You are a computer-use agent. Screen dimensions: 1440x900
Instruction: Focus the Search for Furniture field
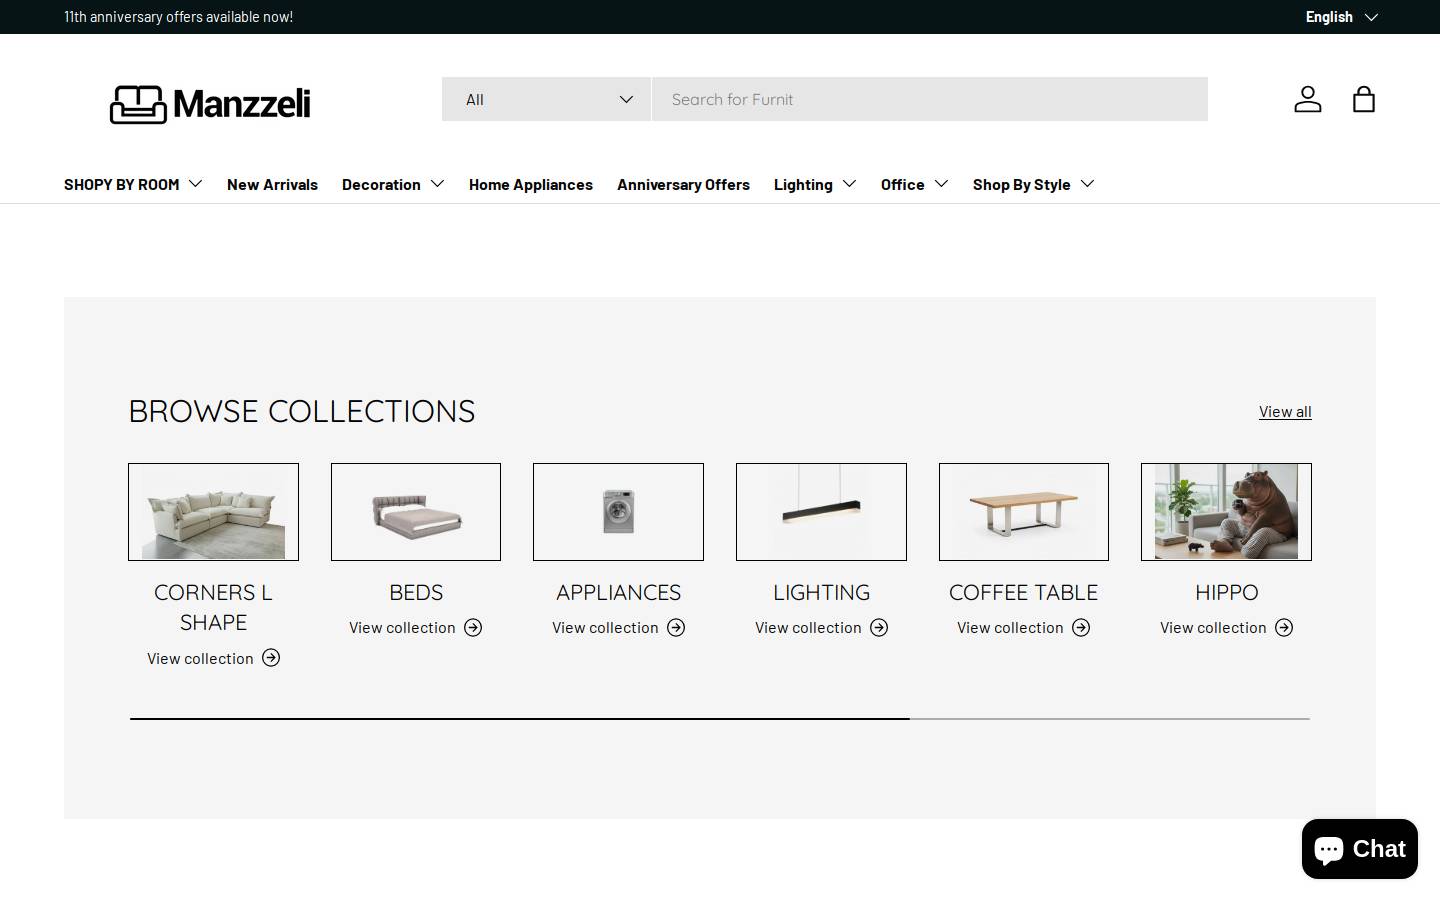pos(930,99)
